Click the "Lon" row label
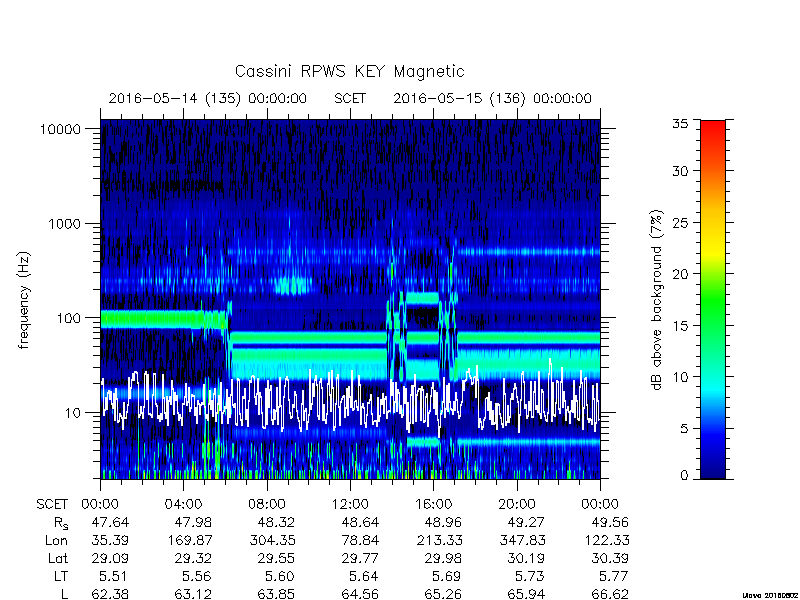This screenshot has height=600, width=800. pyautogui.click(x=56, y=540)
